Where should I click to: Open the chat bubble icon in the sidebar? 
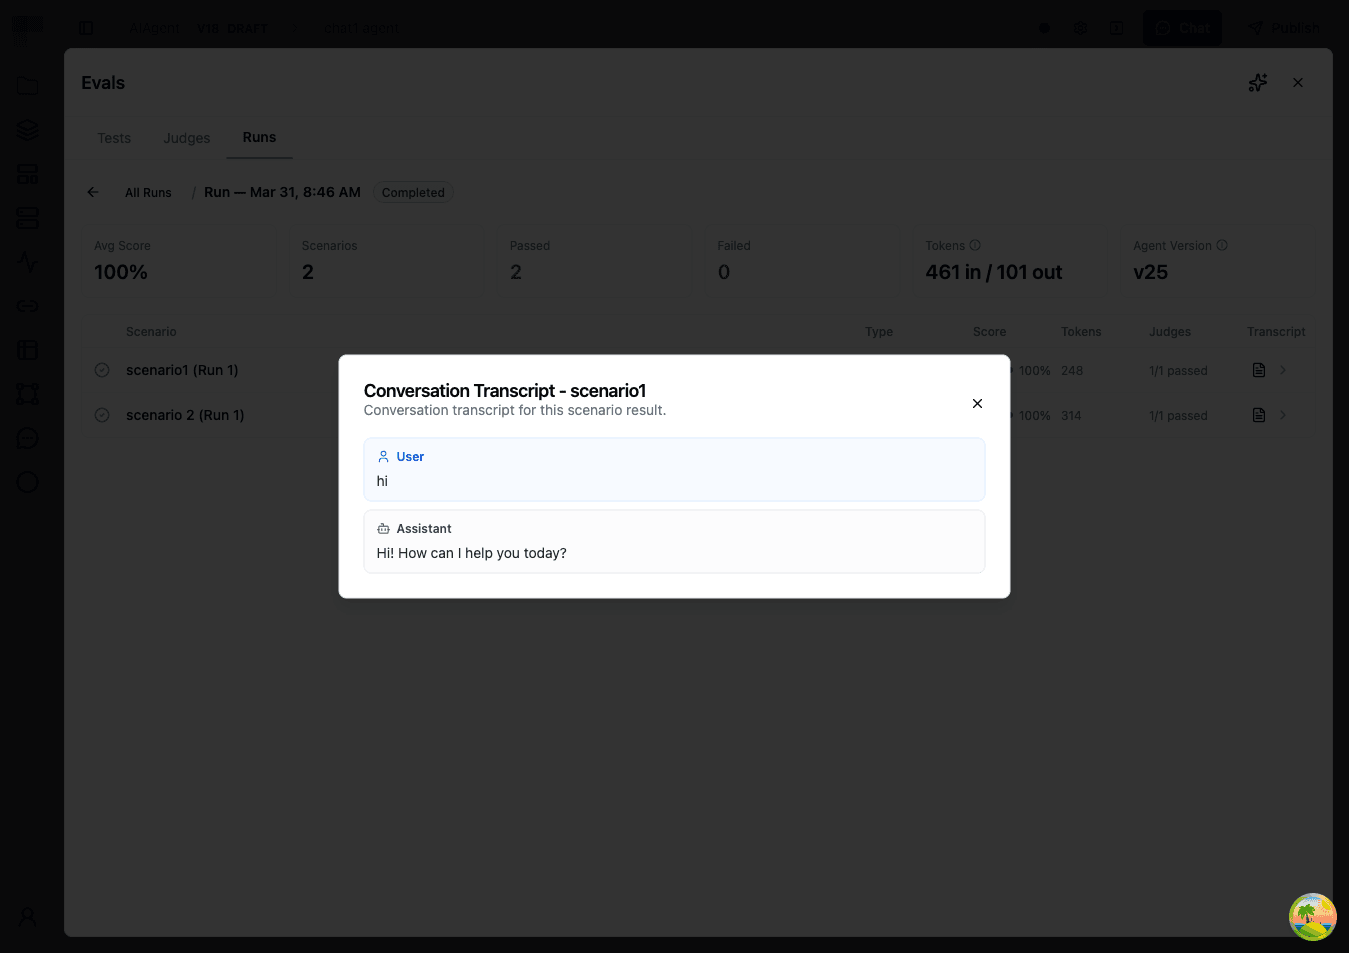27,438
